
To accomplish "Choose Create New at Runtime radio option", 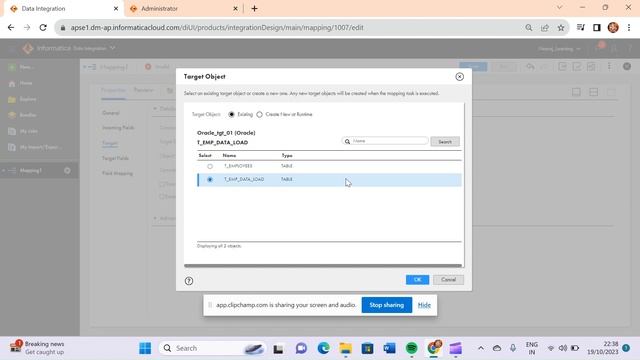I will 260,114.
